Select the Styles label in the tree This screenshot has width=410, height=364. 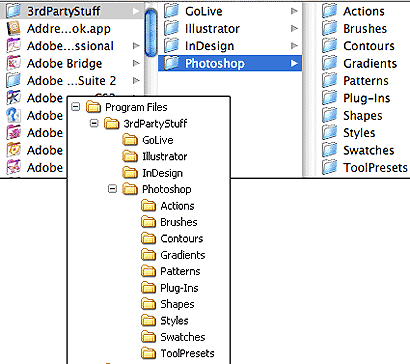pos(174,321)
